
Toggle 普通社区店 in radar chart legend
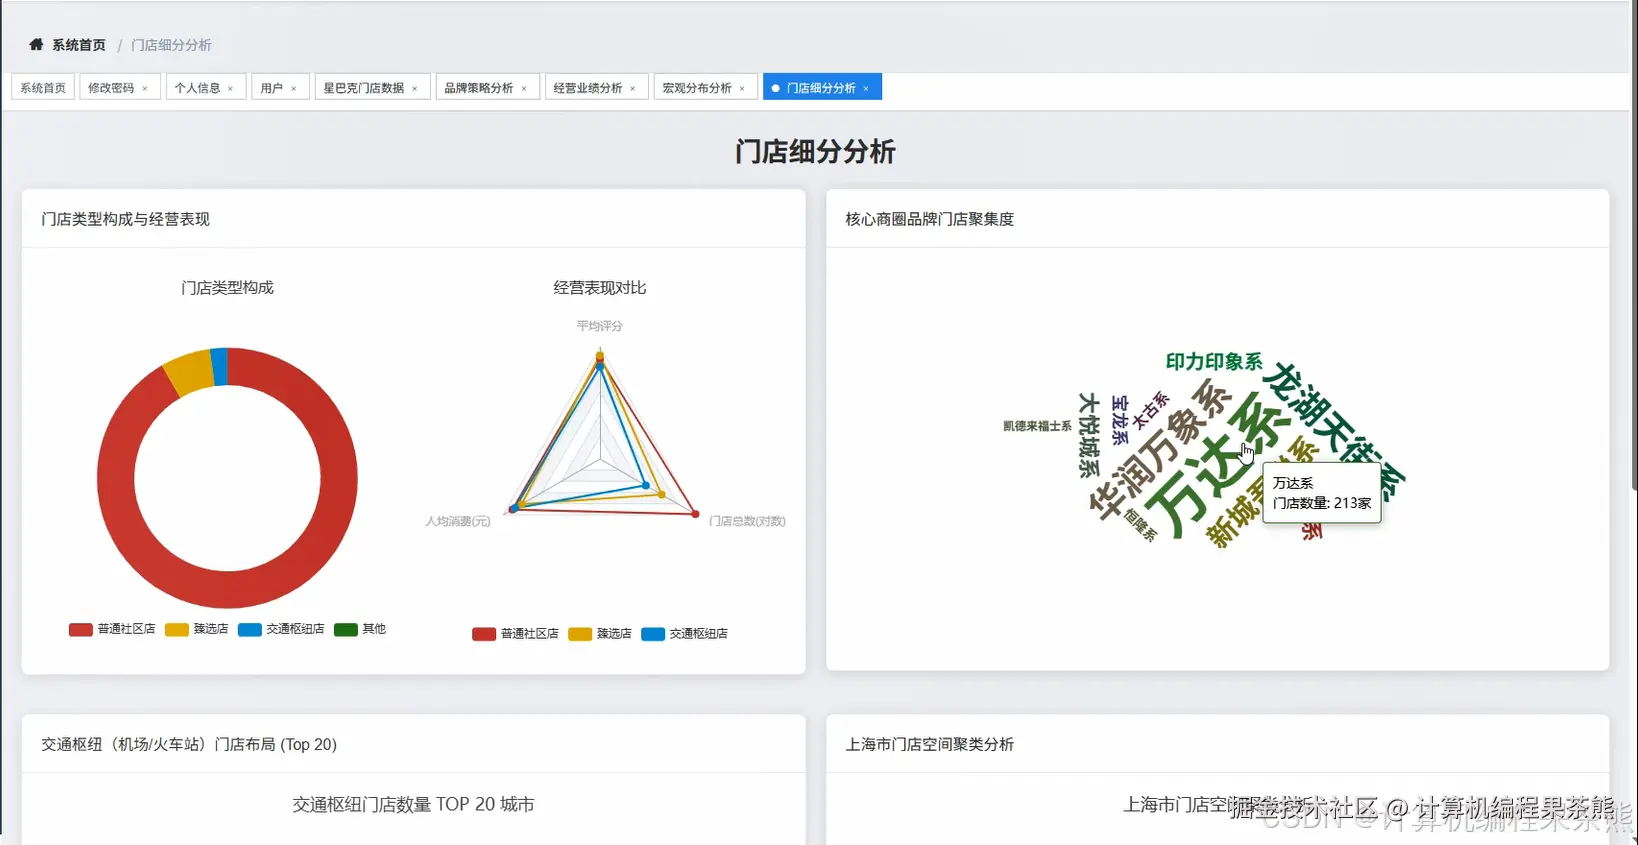[515, 634]
